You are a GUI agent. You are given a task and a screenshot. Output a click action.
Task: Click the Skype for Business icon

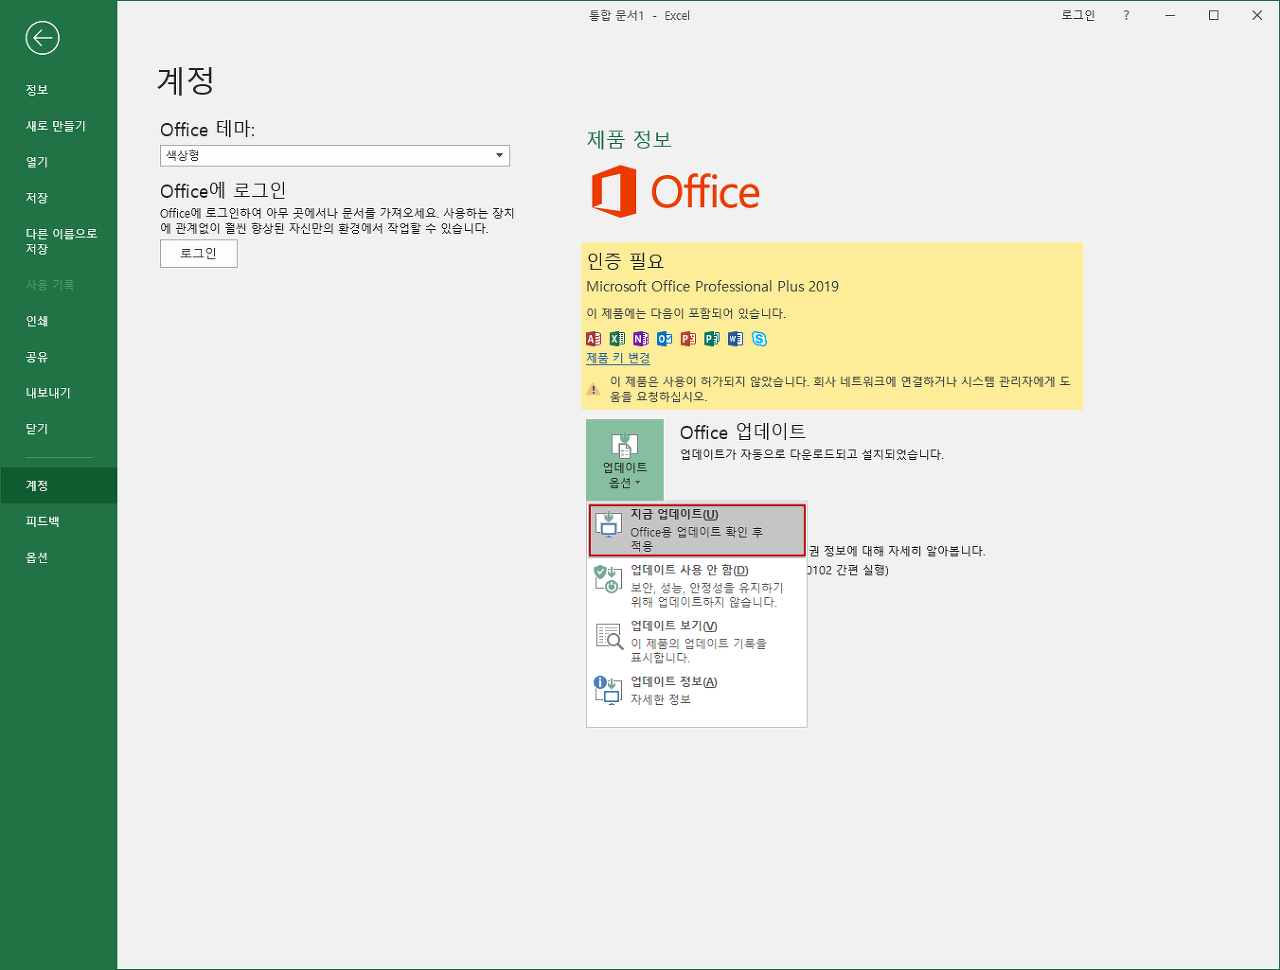[x=759, y=339]
